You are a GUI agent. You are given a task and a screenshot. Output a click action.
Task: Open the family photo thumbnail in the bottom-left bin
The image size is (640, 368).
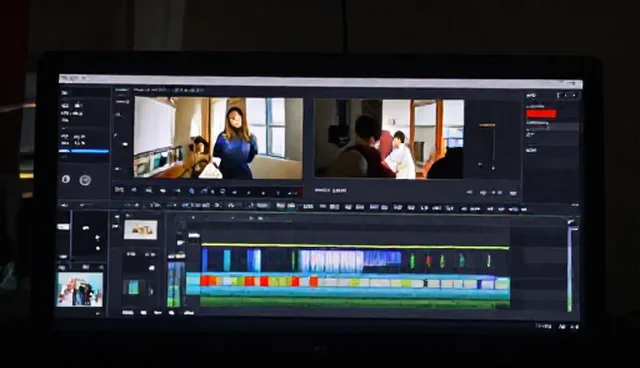pos(80,289)
